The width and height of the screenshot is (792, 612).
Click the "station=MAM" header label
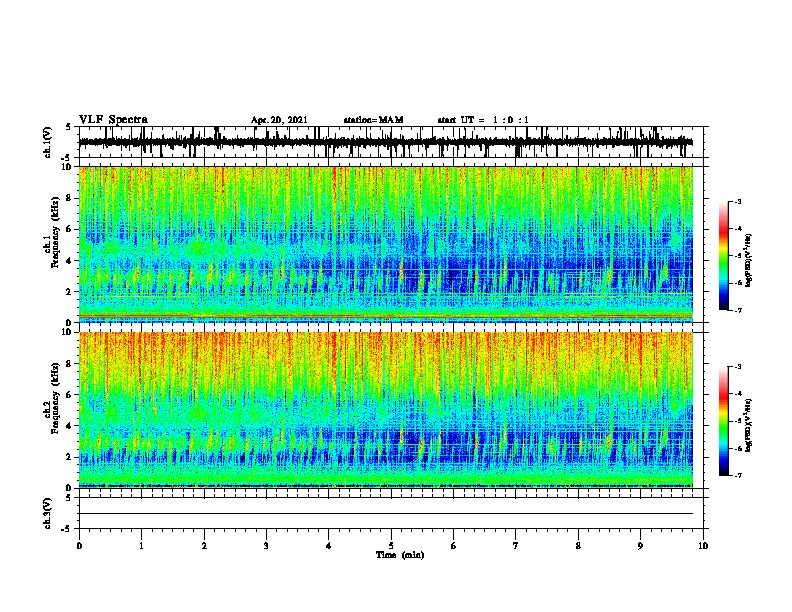pyautogui.click(x=373, y=120)
